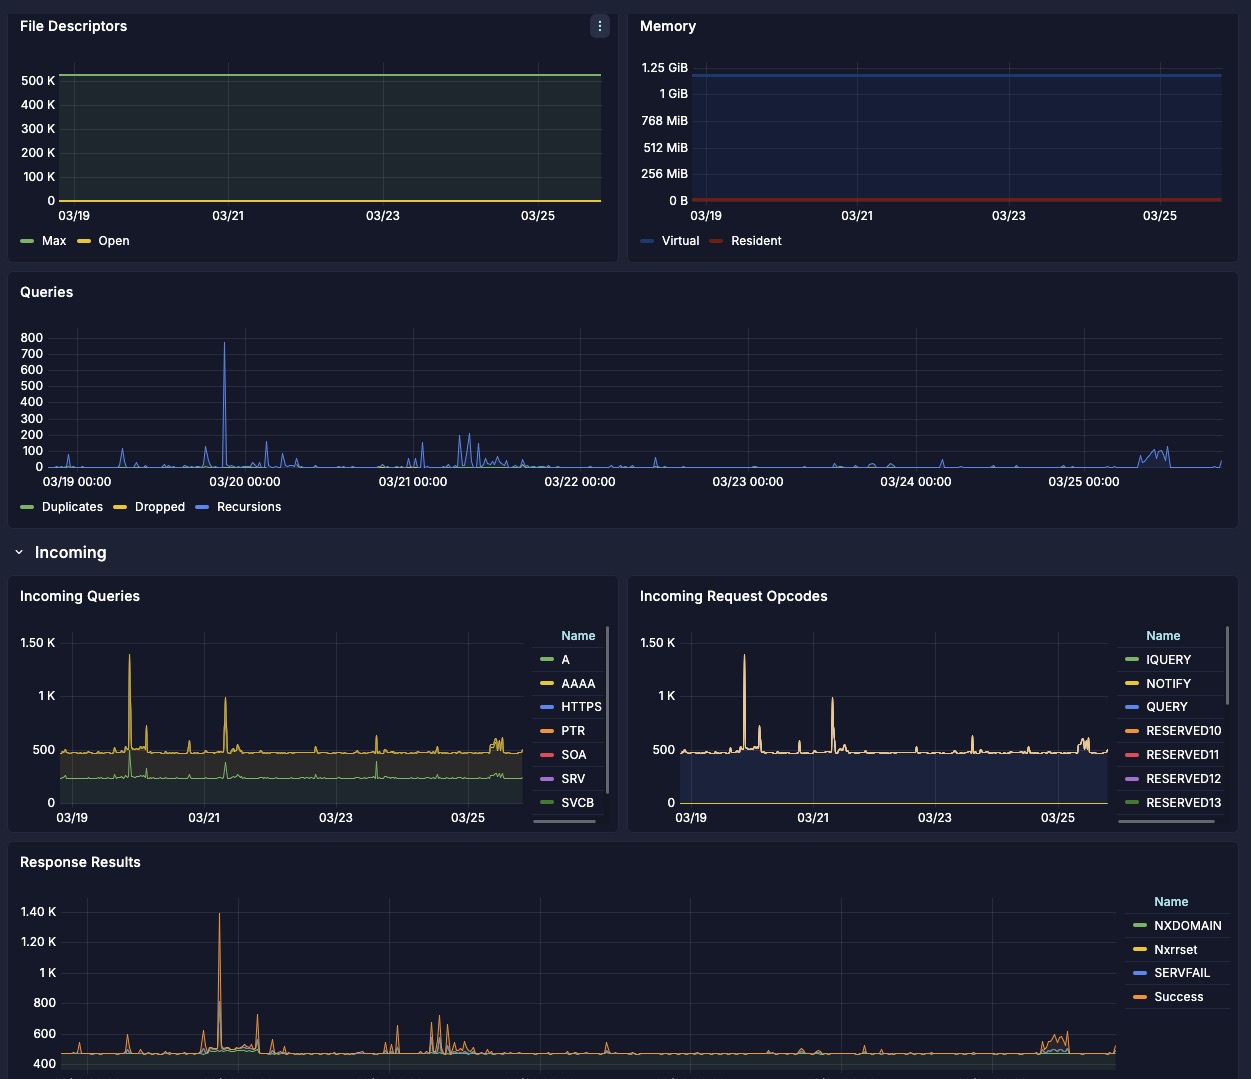Select the NOTIFY opcode series
The height and width of the screenshot is (1079, 1251).
click(x=1170, y=684)
